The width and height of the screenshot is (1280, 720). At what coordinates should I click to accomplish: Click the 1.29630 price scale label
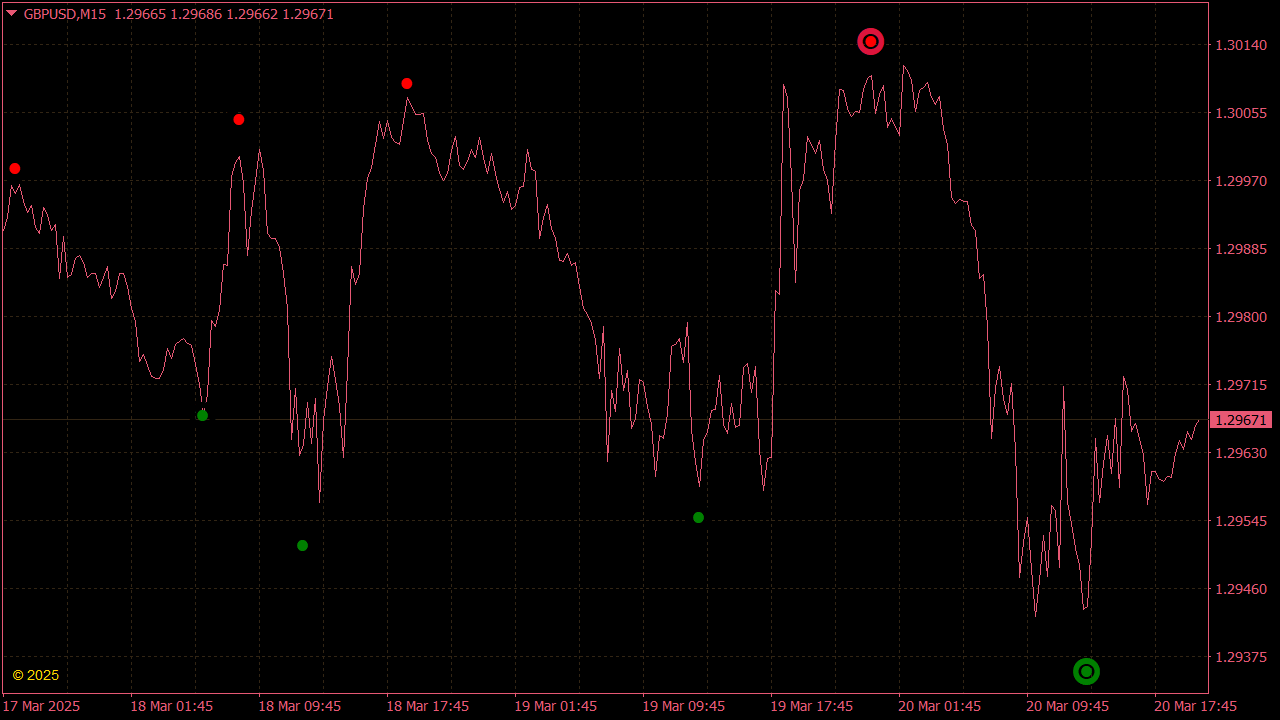(1241, 453)
